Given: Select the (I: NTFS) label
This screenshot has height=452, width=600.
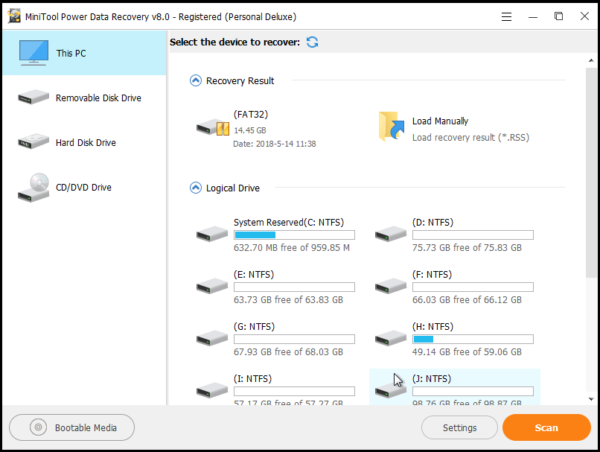Looking at the screenshot, I should (253, 379).
